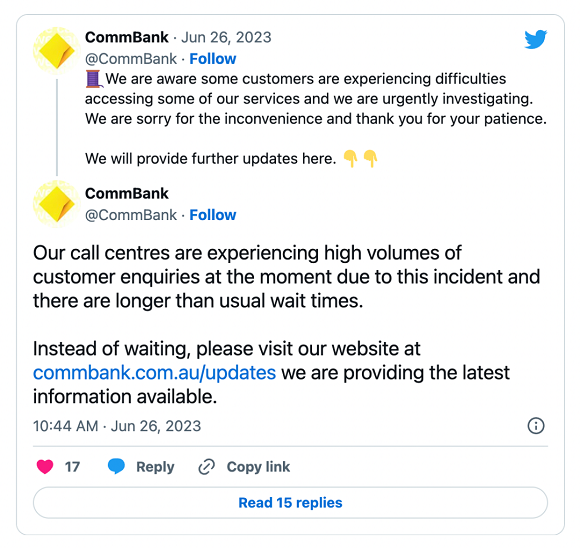The width and height of the screenshot is (580, 548).
Task: Follow CommBank from the first tweet
Action: (213, 59)
